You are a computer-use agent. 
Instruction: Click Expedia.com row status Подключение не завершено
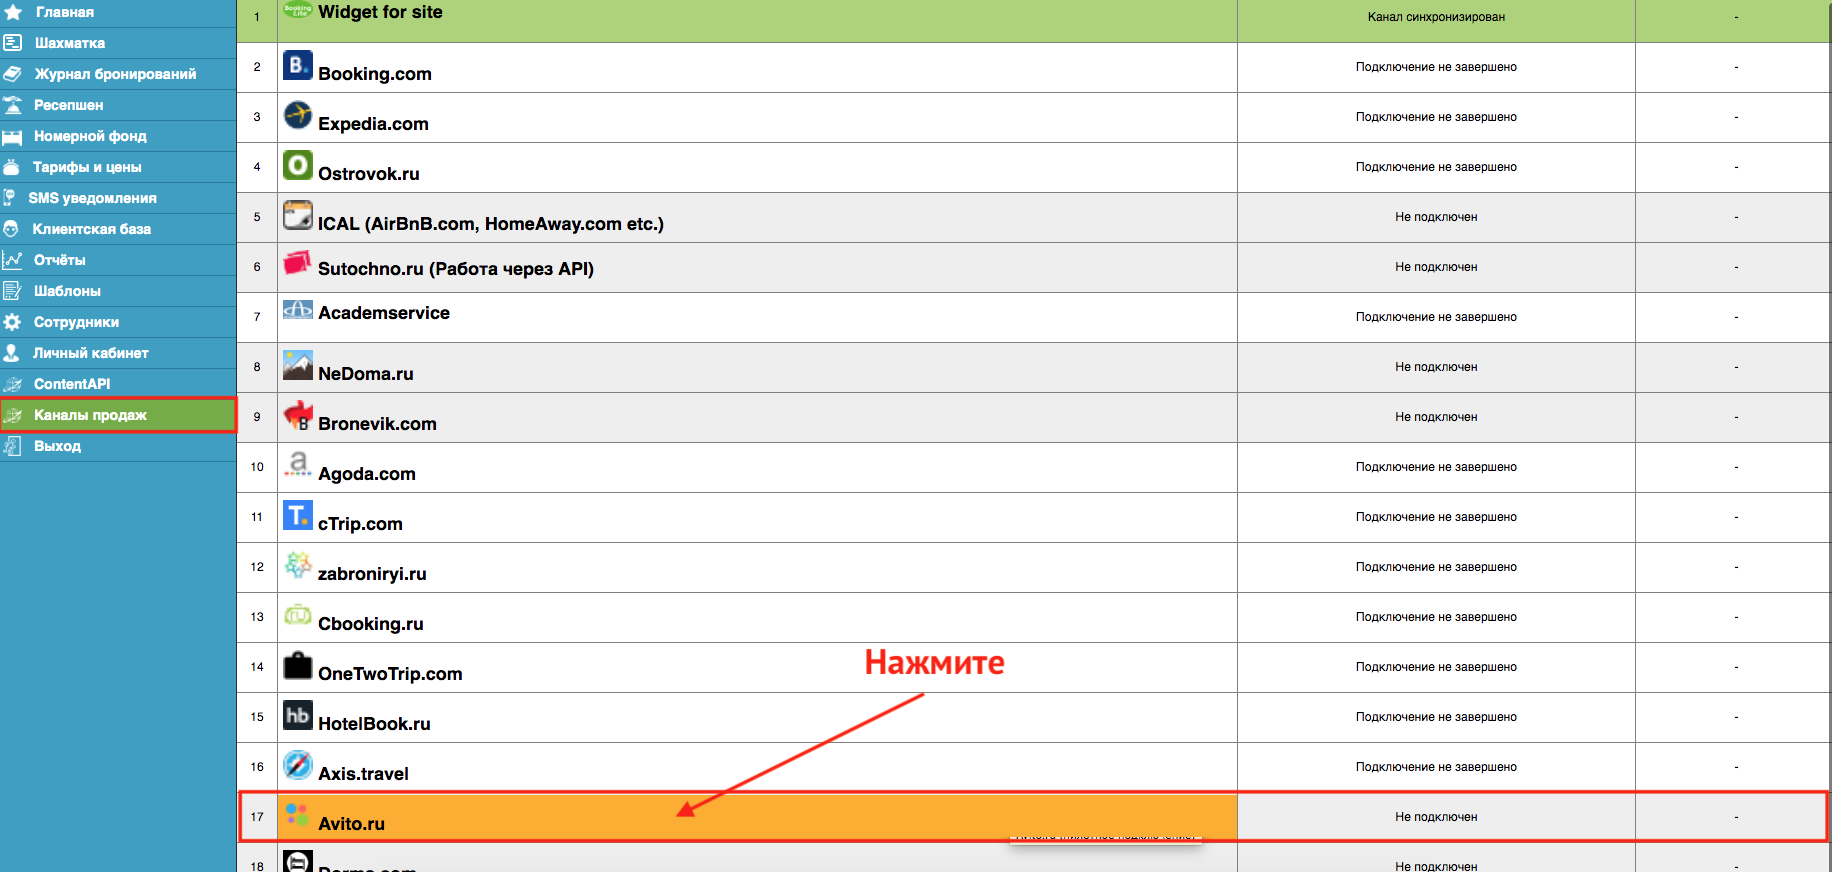(x=1436, y=117)
